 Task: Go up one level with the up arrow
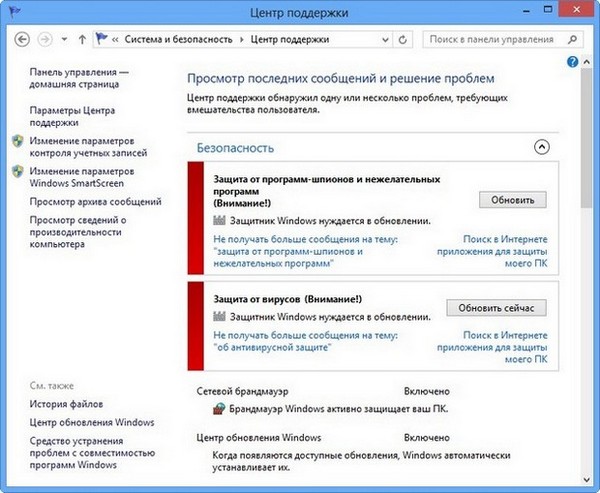(x=82, y=39)
